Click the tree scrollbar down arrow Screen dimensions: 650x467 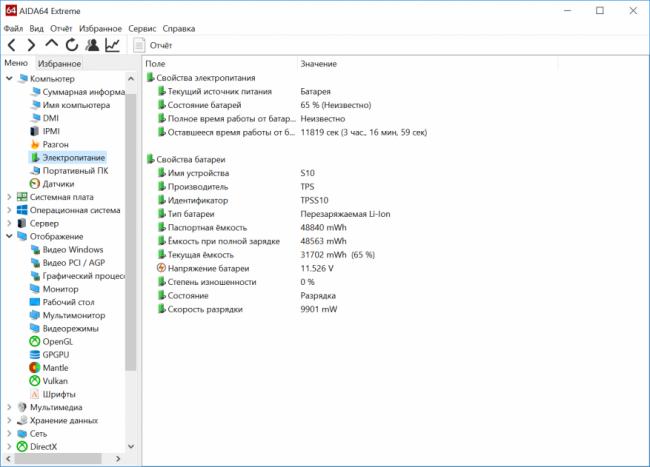pyautogui.click(x=131, y=446)
